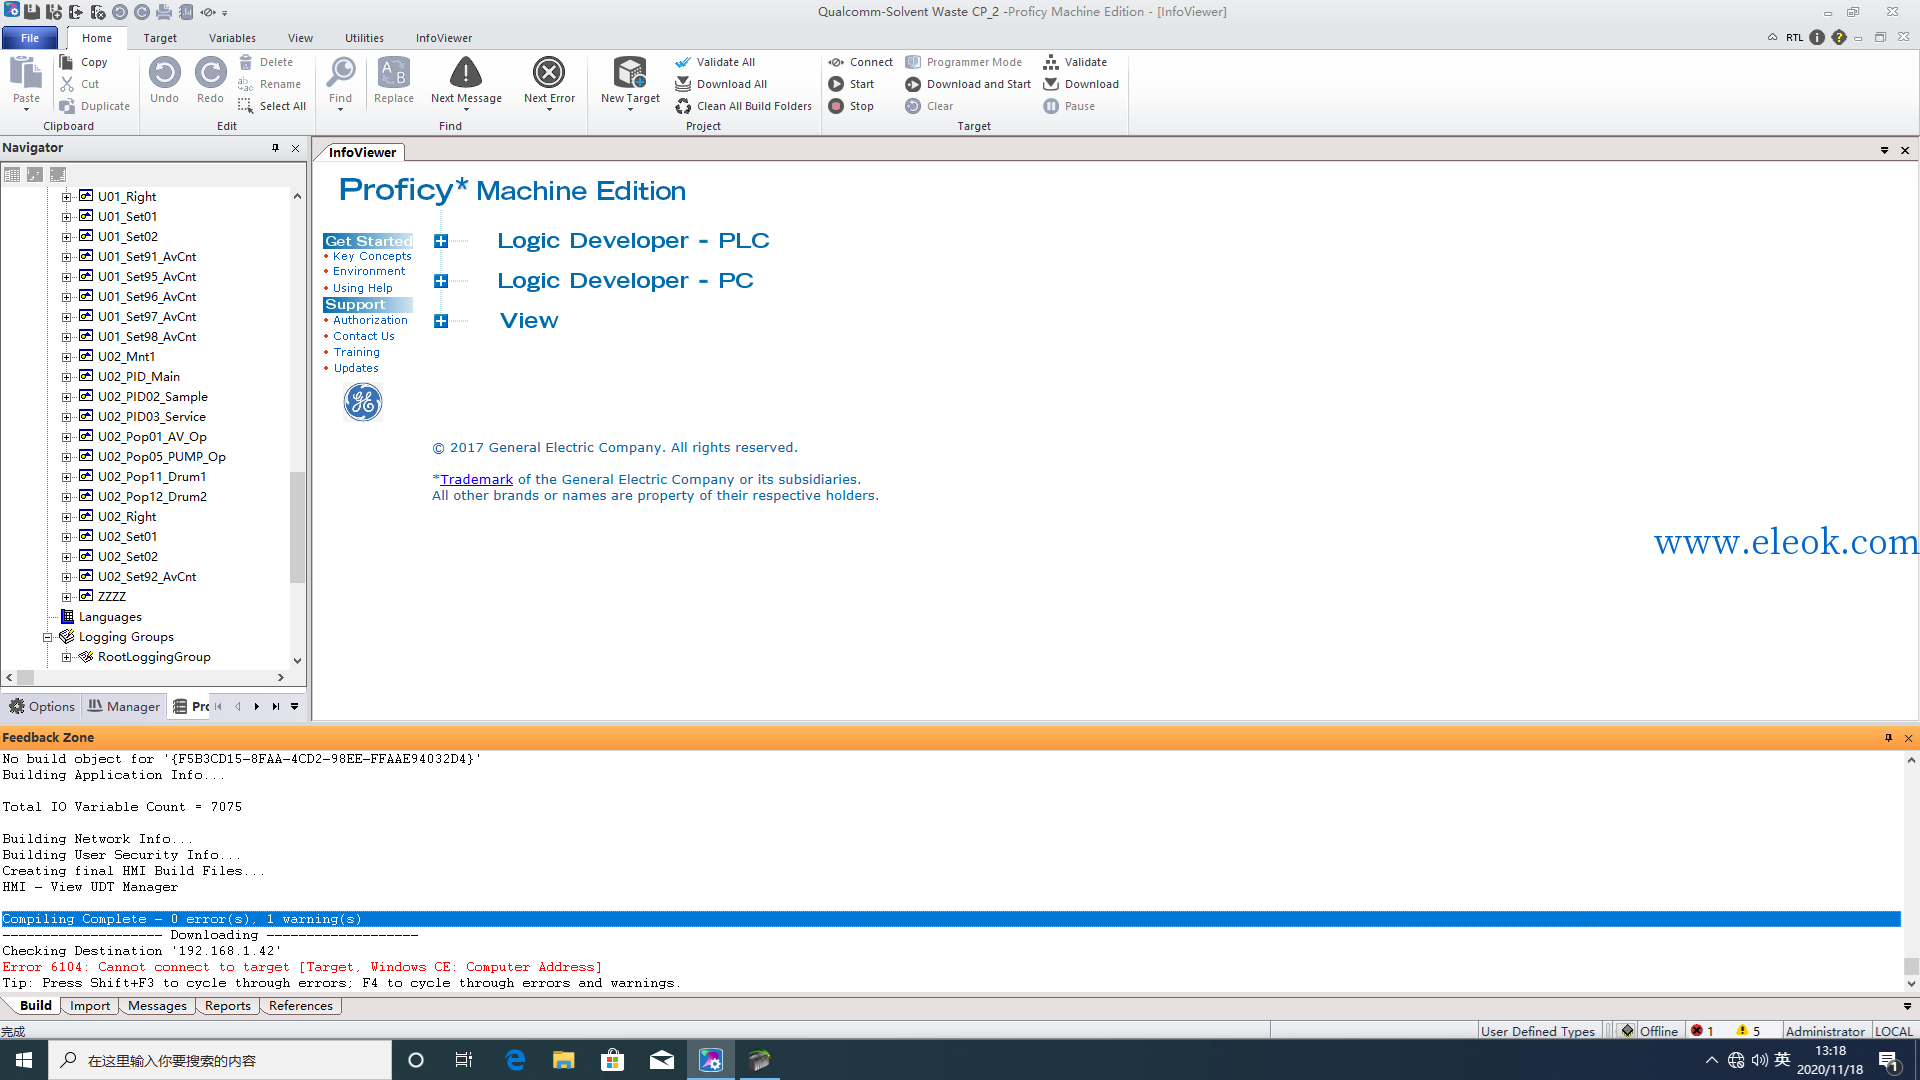The height and width of the screenshot is (1080, 1920).
Task: Open the Authorization link
Action: point(370,320)
